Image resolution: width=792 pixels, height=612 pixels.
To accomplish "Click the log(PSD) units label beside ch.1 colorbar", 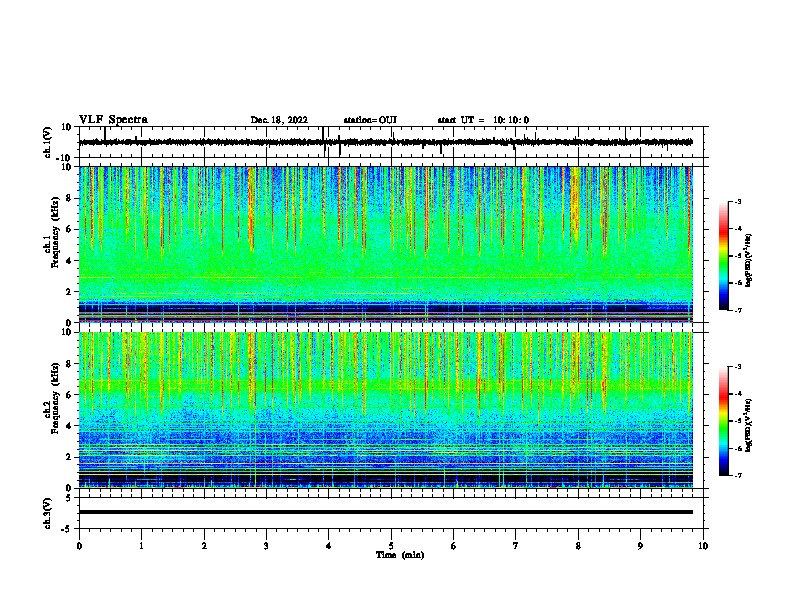I will [749, 260].
